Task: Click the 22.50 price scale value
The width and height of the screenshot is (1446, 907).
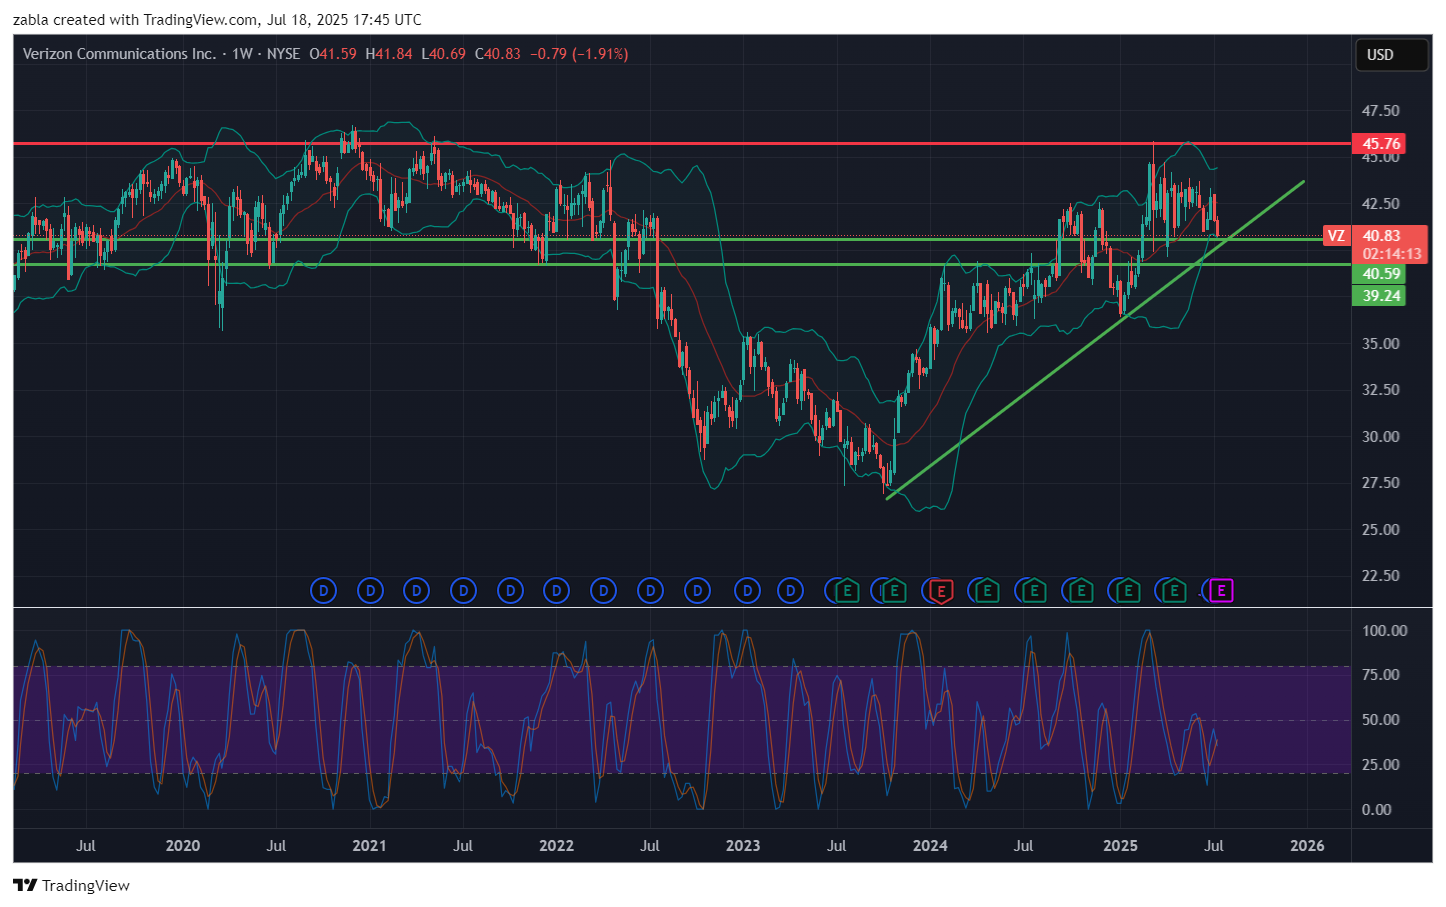Action: pos(1380,576)
